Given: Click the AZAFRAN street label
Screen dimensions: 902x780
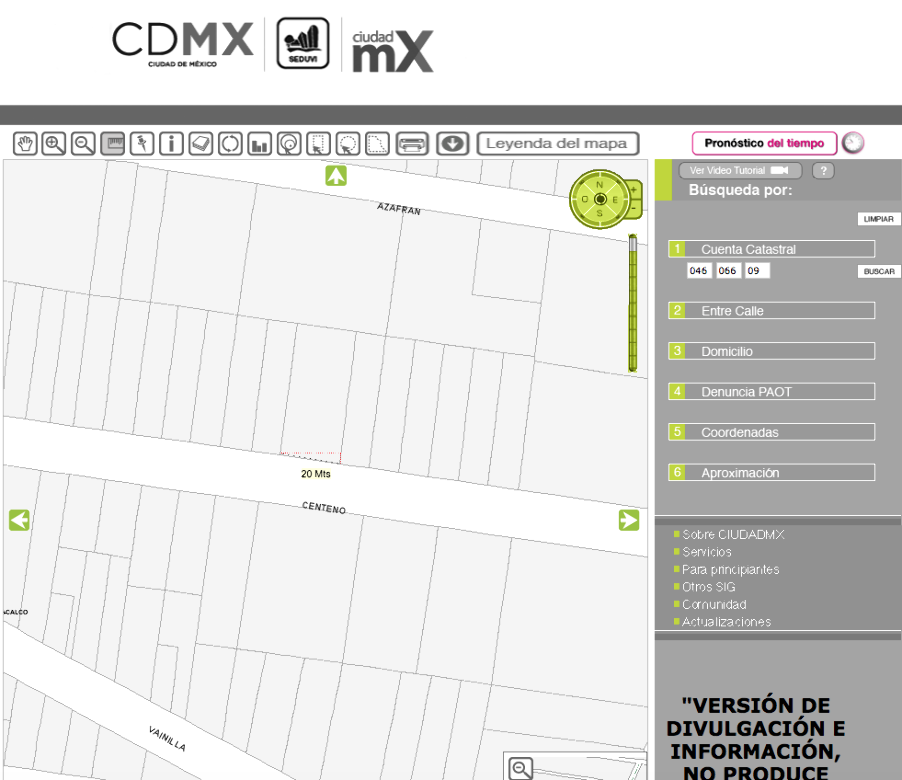Looking at the screenshot, I should pos(399,209).
